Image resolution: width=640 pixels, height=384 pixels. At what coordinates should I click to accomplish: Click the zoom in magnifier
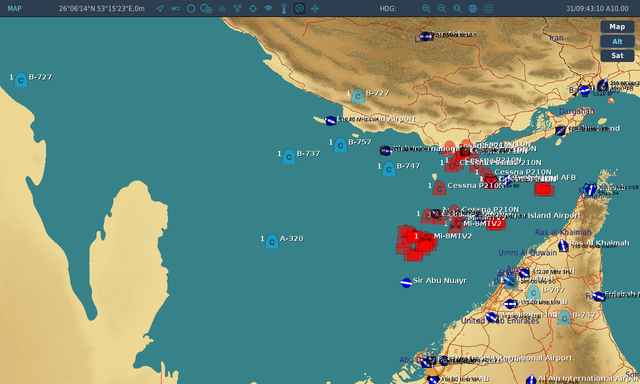tap(426, 9)
